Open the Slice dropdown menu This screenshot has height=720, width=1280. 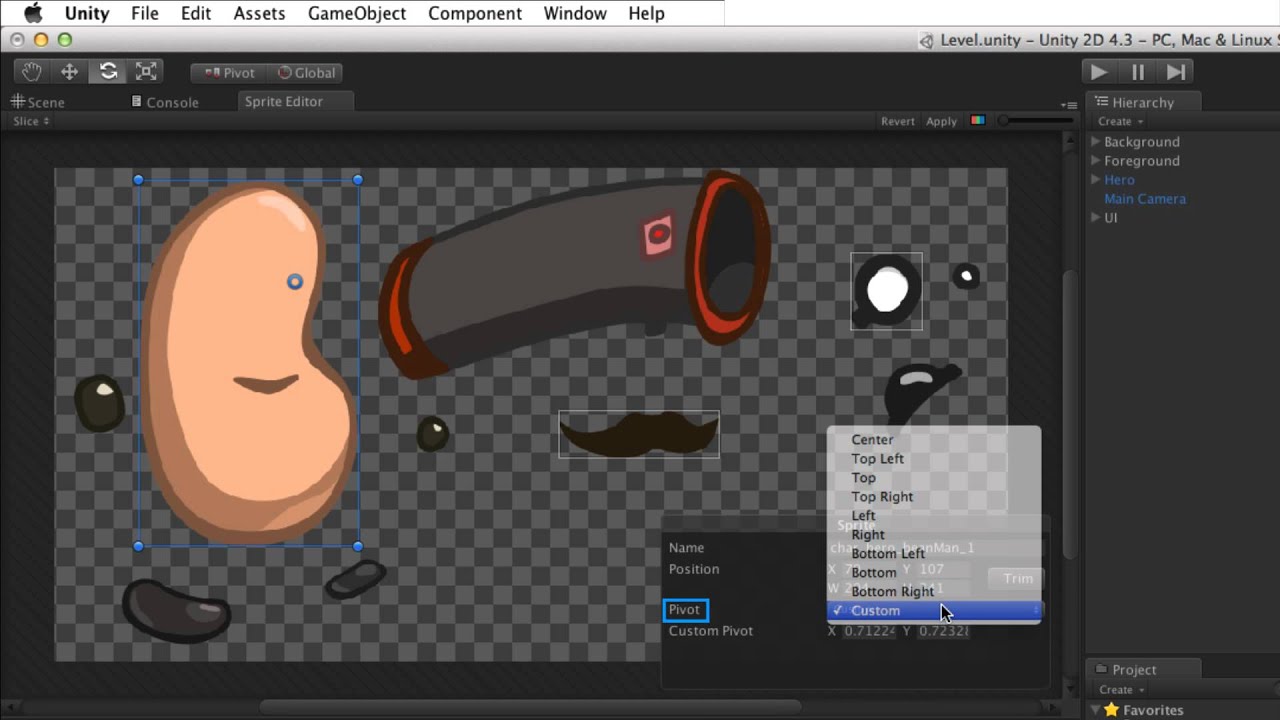pos(31,121)
